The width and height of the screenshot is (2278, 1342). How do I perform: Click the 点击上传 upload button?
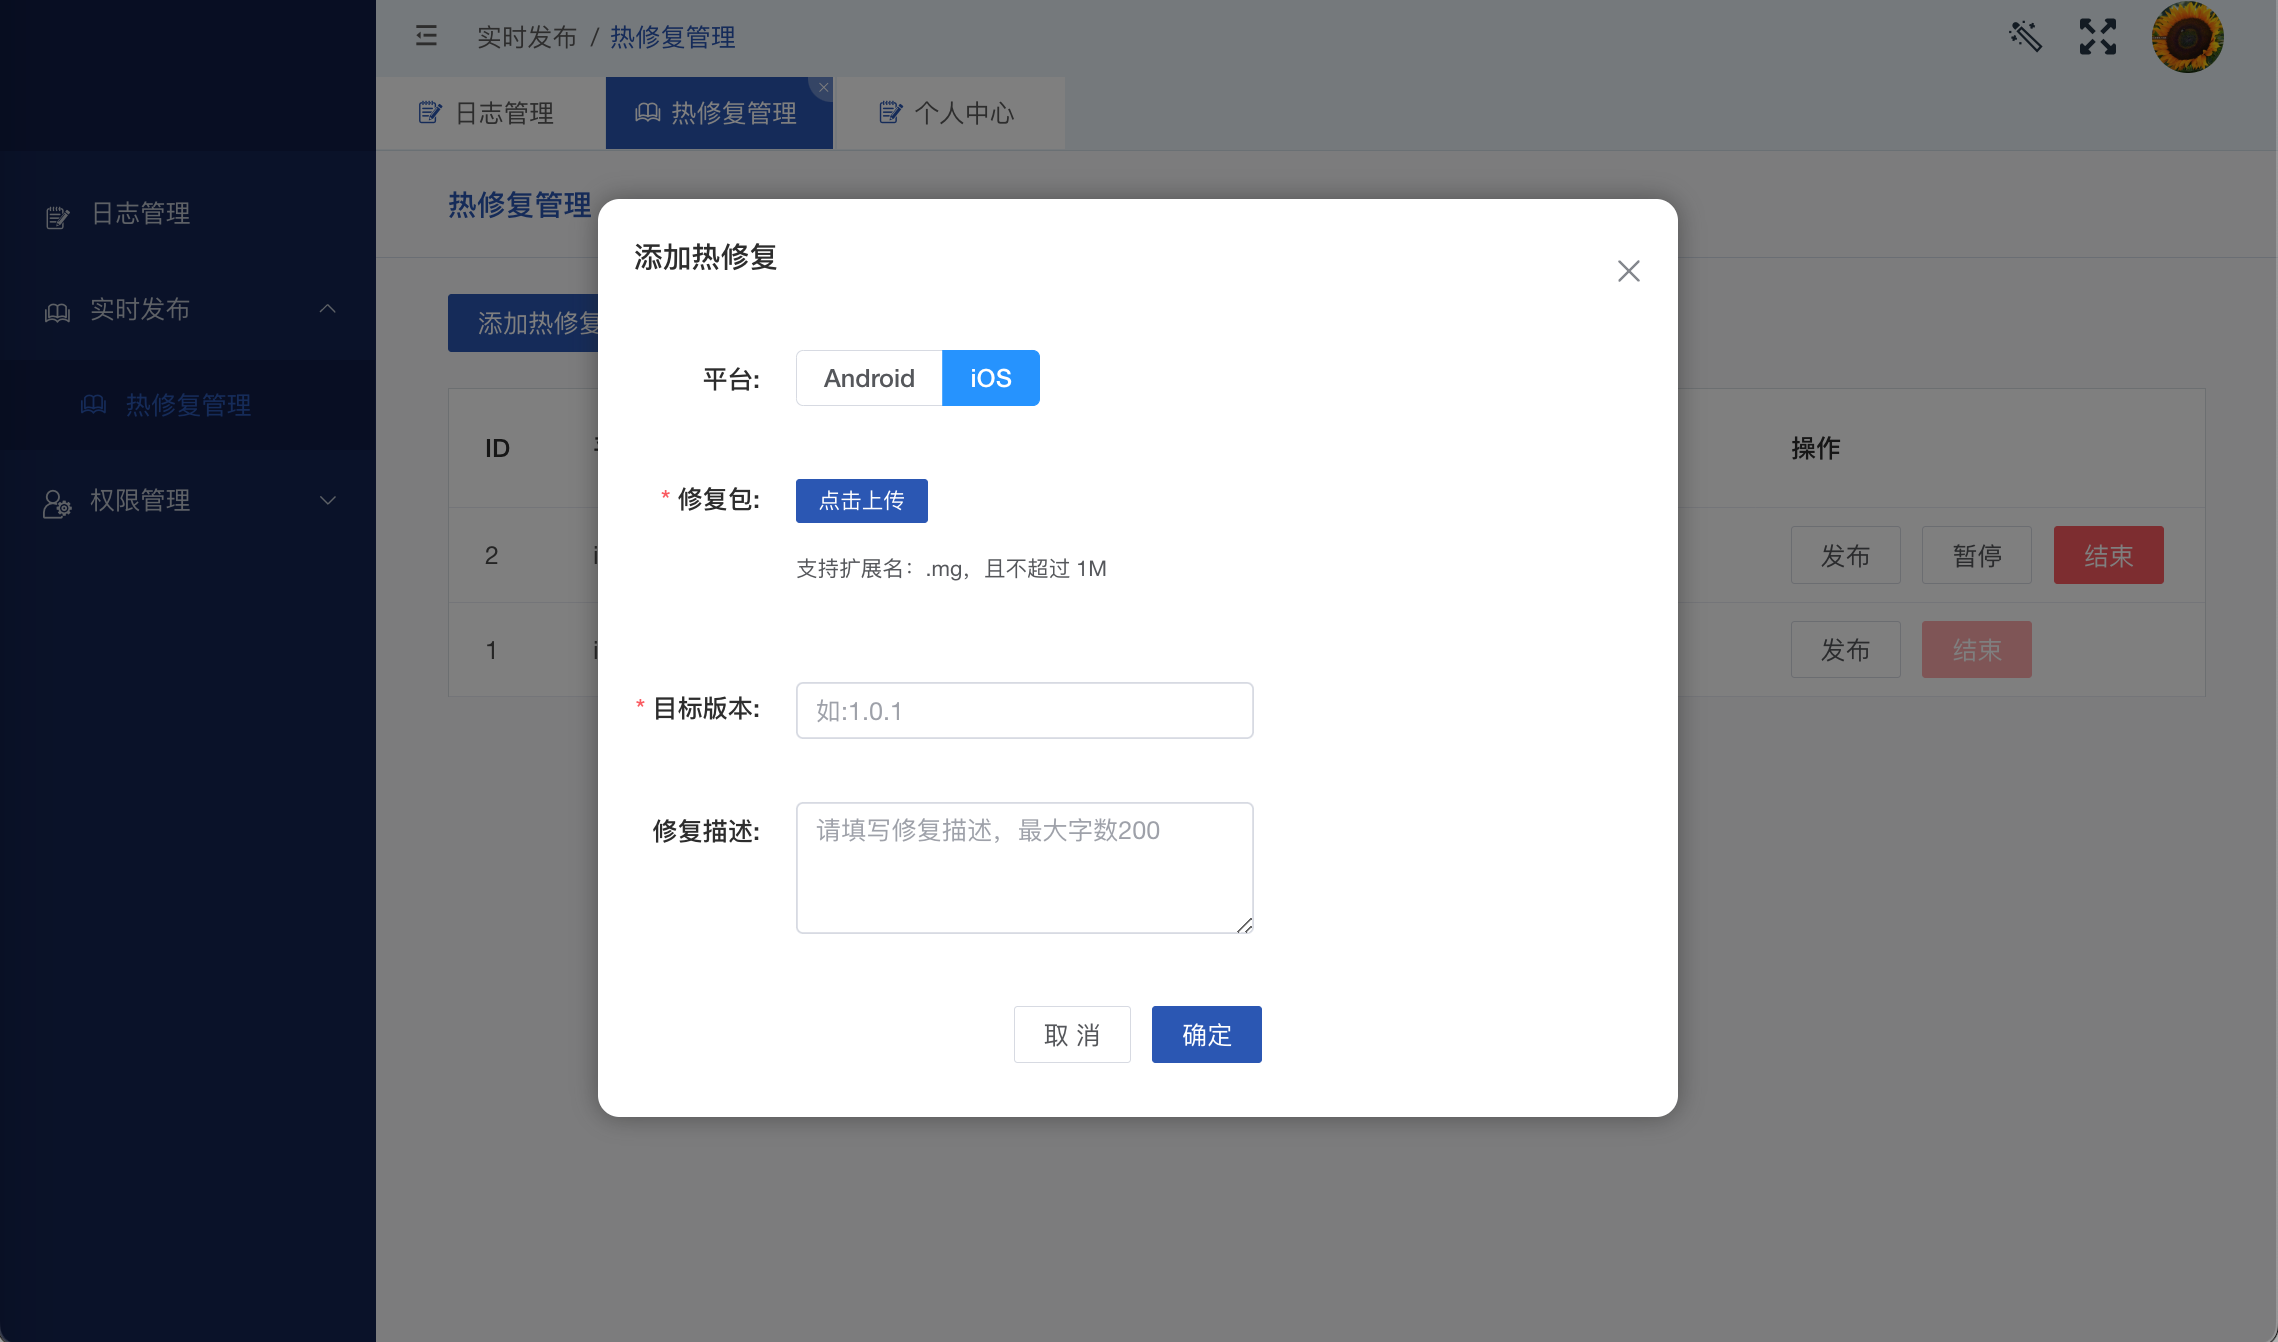861,501
